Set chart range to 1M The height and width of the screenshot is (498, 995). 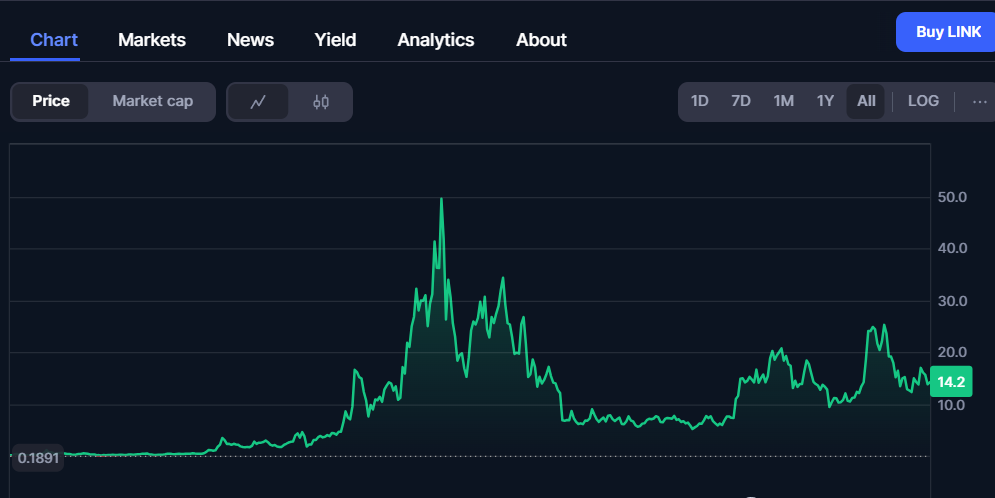783,101
